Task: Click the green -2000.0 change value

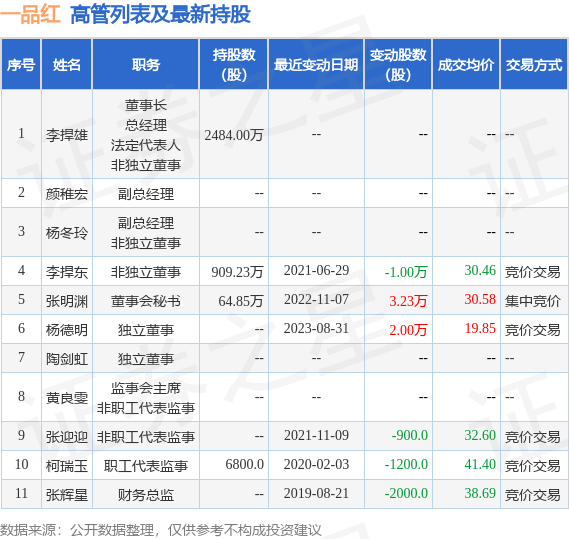Action: coord(406,493)
